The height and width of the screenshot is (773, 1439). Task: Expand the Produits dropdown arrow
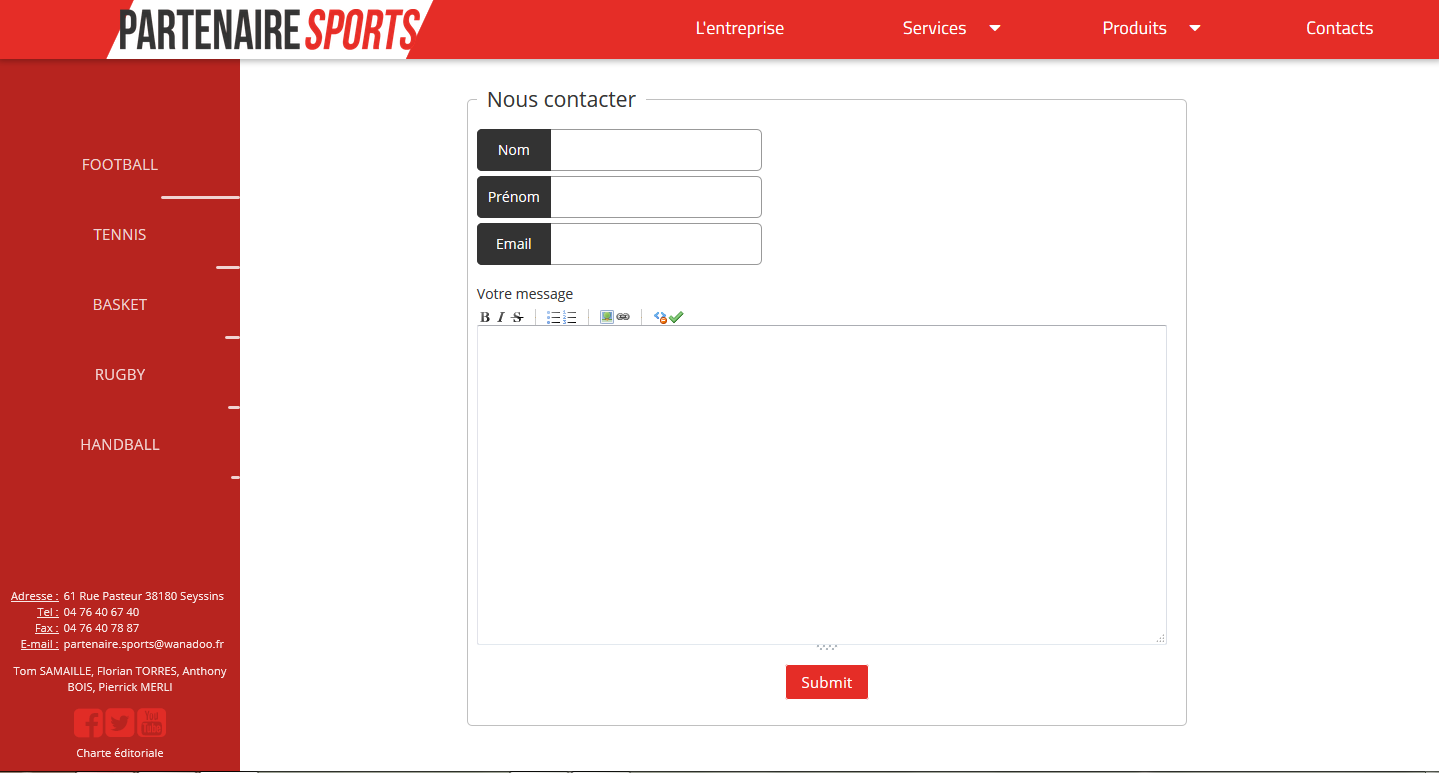pos(1195,28)
